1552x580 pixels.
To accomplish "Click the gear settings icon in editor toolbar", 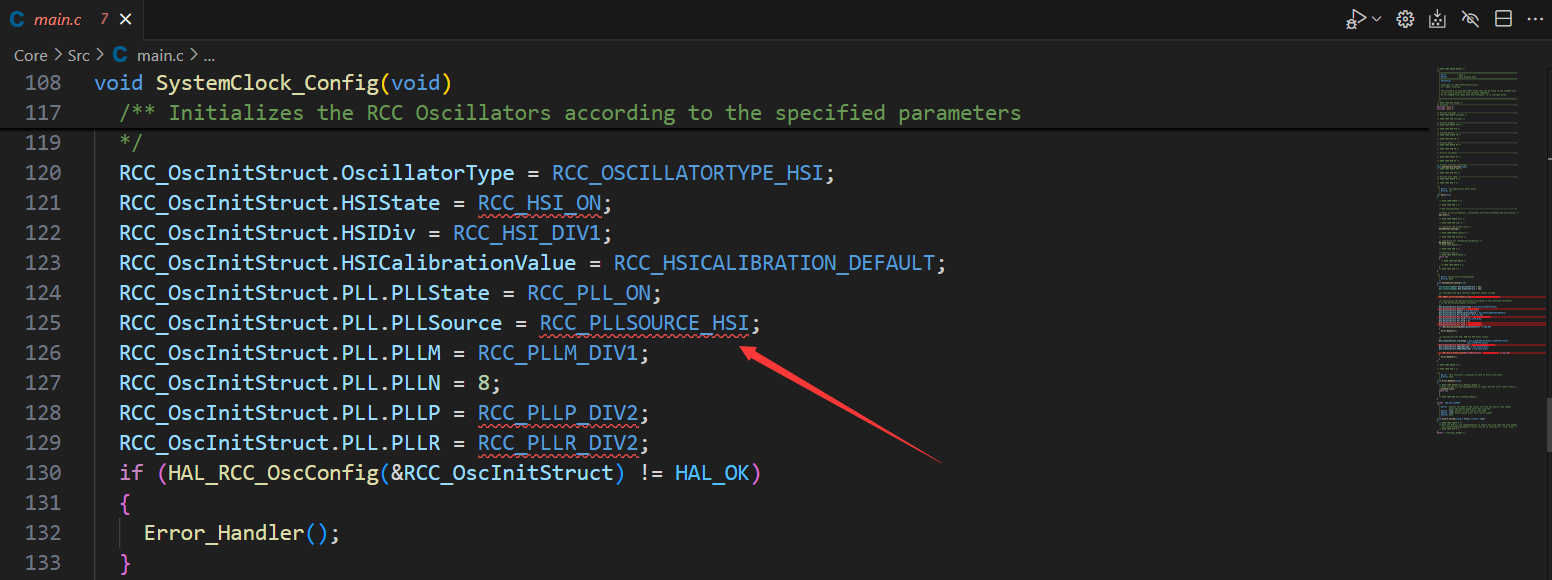I will [x=1405, y=19].
